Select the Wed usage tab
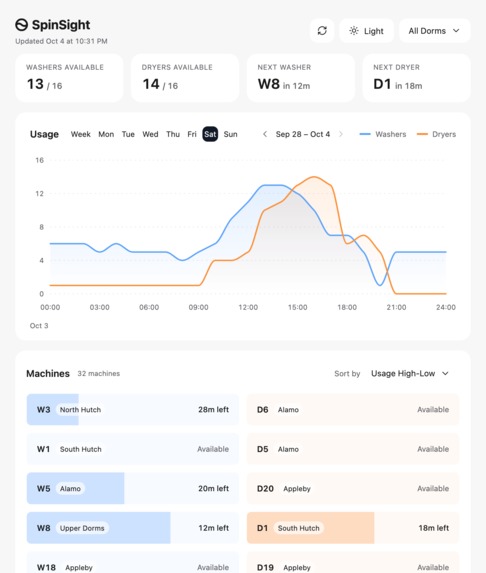Screen dimensions: 486x573 [150, 134]
